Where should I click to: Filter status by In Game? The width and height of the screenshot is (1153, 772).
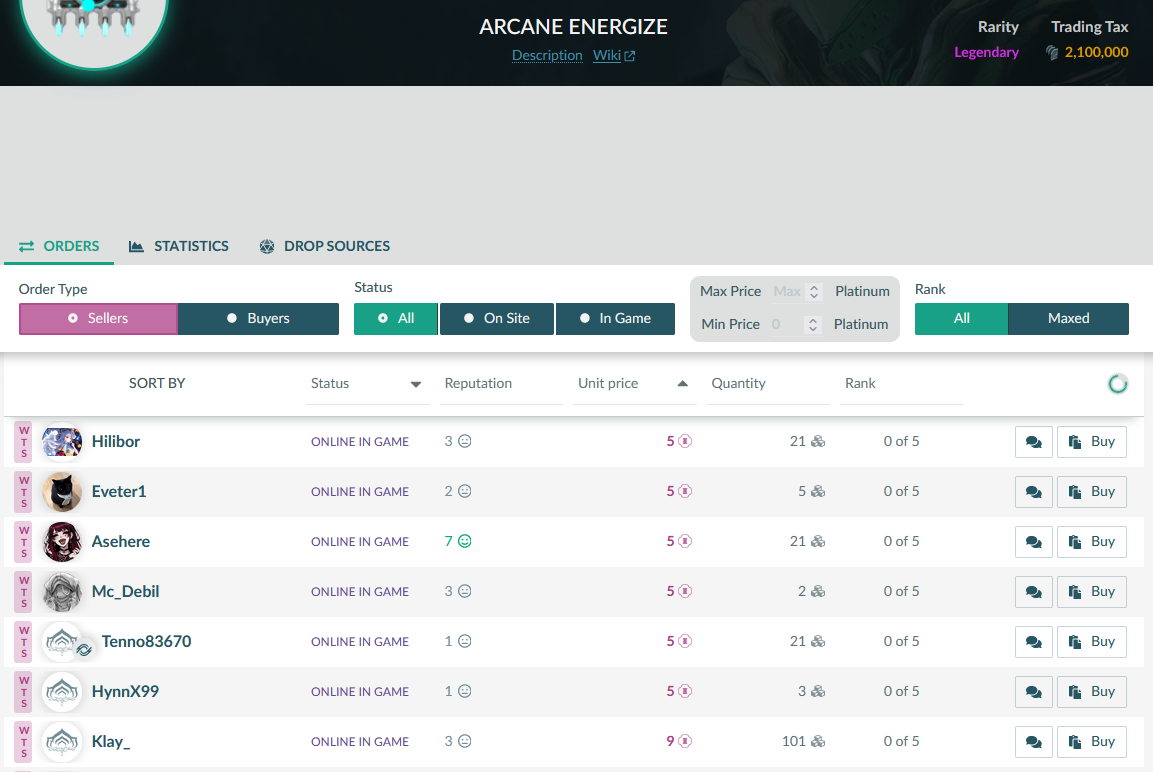615,318
